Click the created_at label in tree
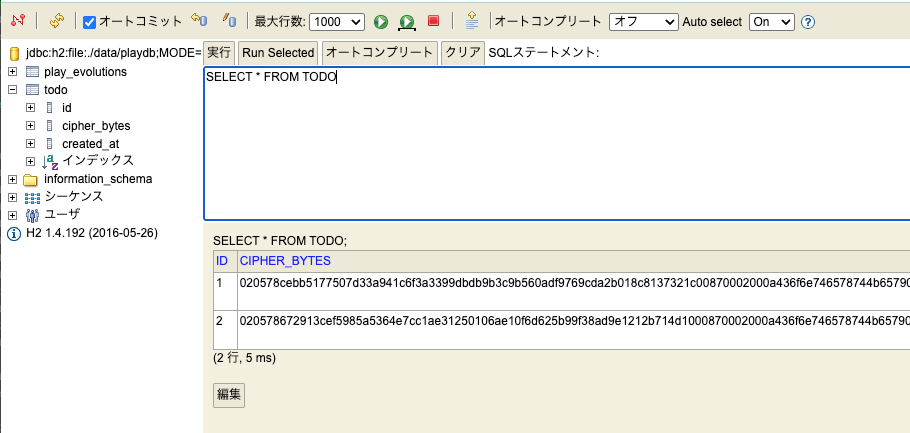This screenshot has width=910, height=433. click(x=91, y=143)
